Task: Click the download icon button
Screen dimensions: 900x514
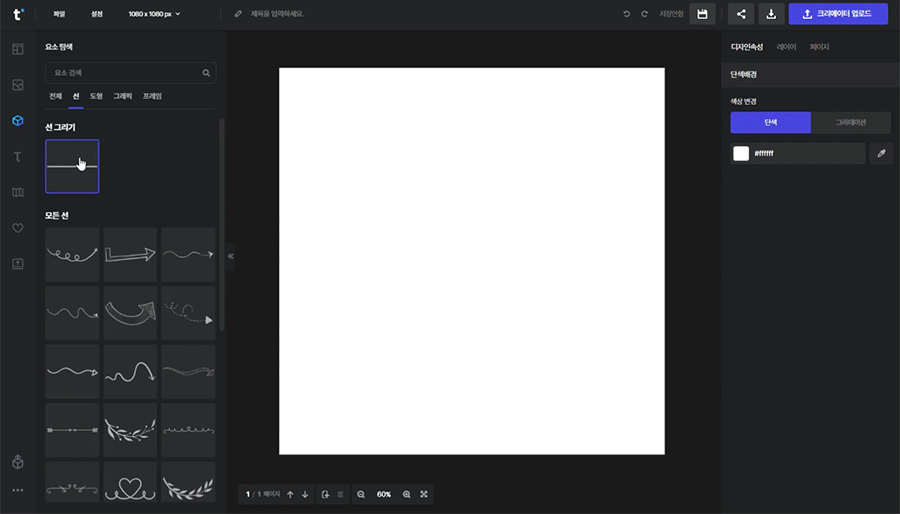Action: pos(771,14)
